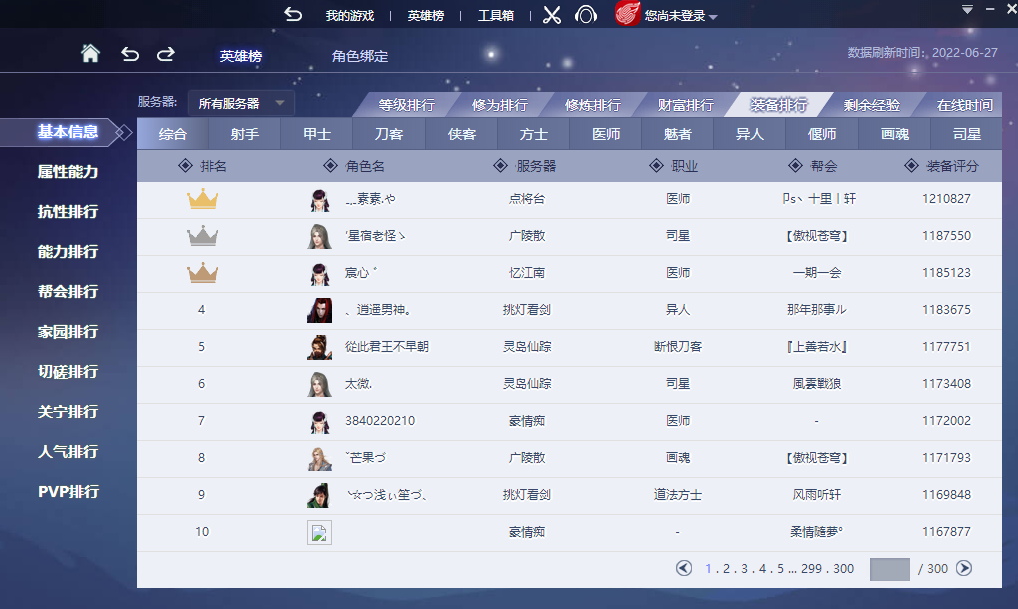Jump to page 300 link
1018x609 pixels.
843,569
